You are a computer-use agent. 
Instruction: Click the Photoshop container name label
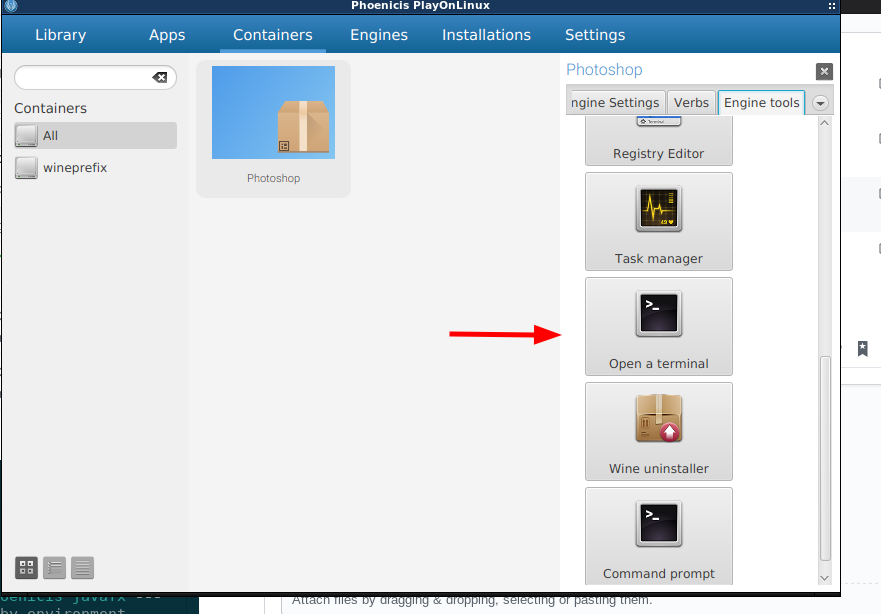[273, 178]
